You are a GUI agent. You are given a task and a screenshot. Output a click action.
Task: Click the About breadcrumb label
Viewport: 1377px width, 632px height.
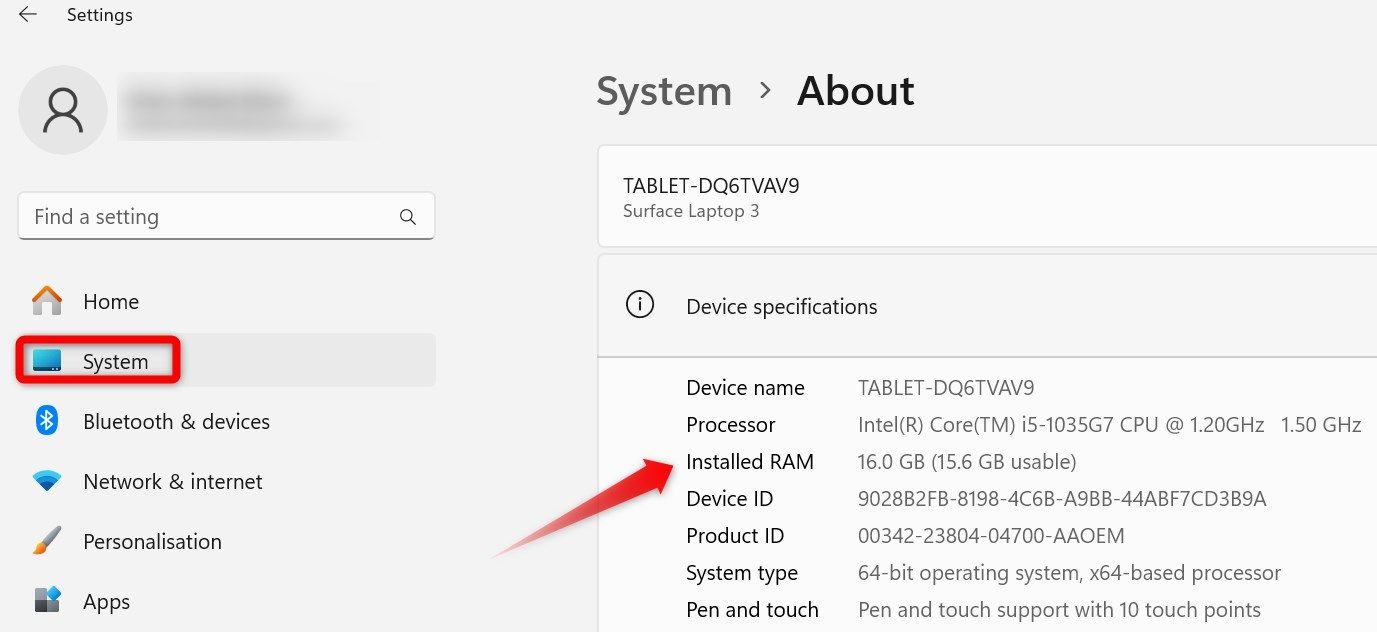click(855, 90)
